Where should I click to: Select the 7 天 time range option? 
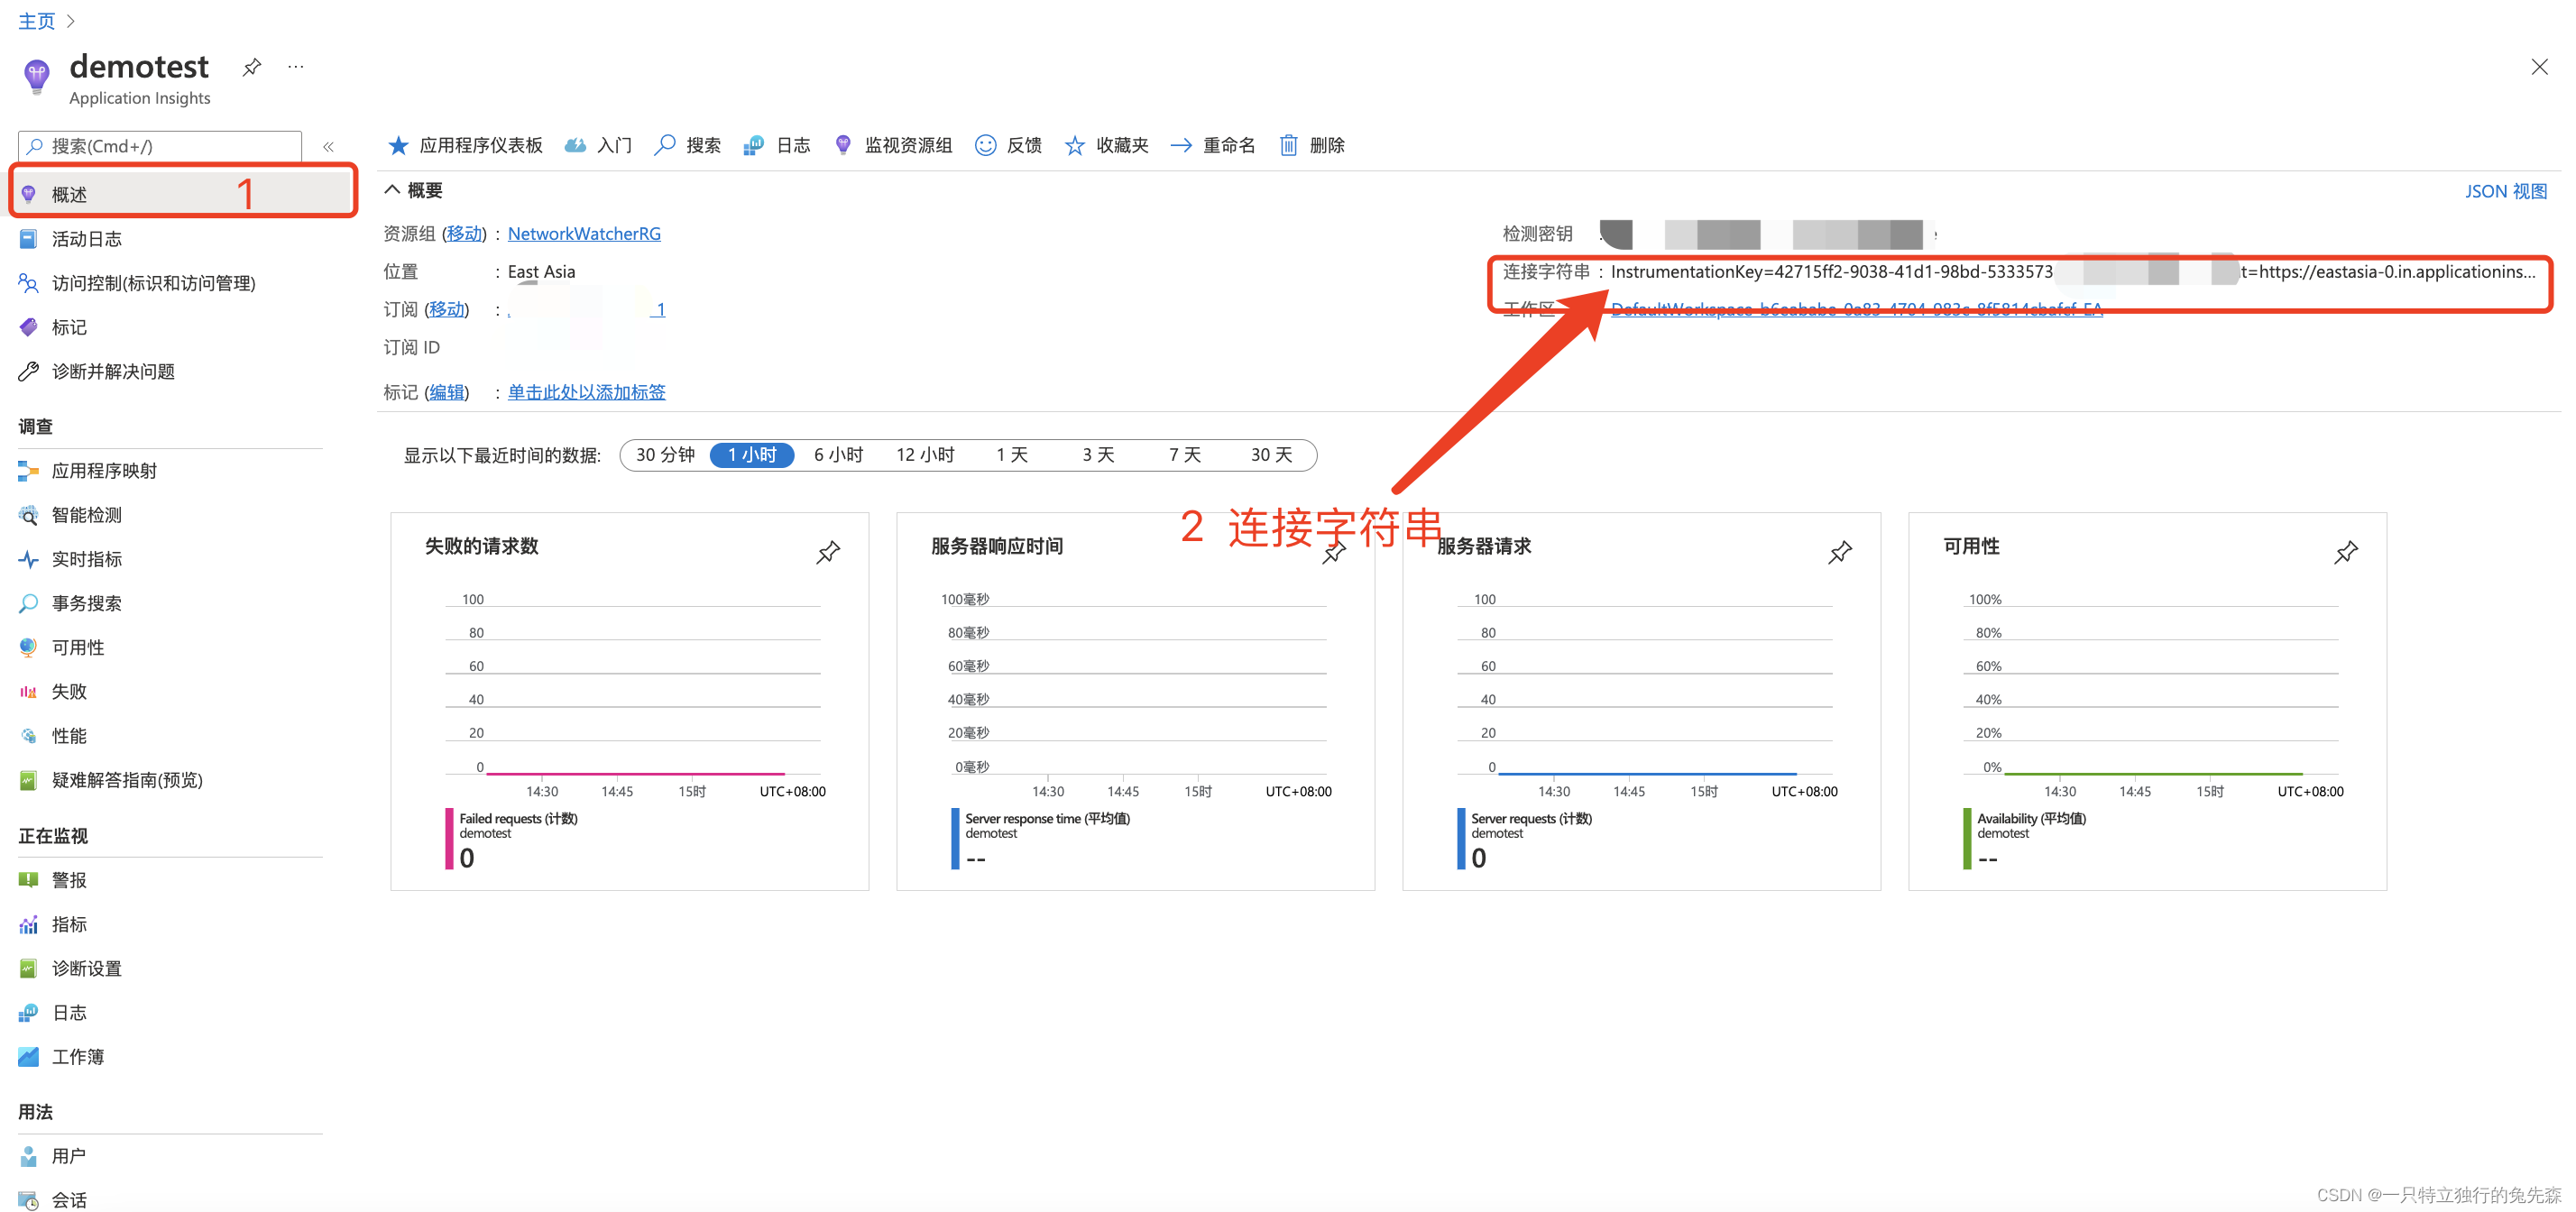pos(1184,455)
